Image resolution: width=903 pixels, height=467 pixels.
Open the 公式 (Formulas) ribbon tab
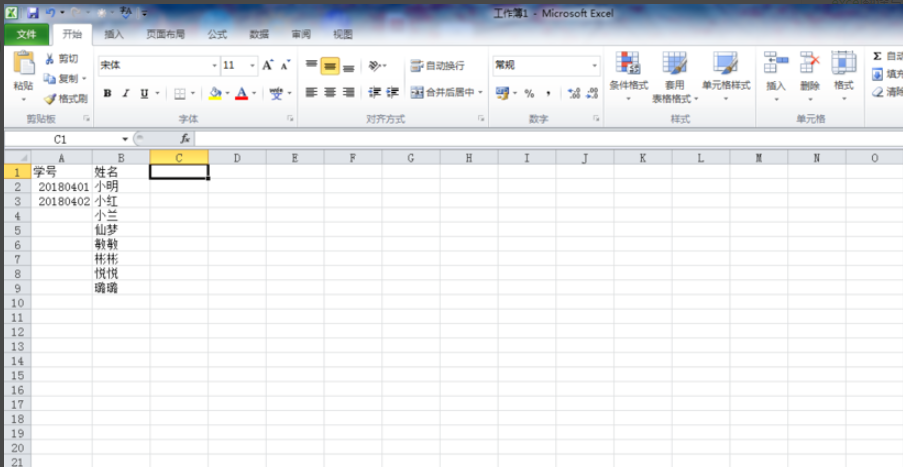pyautogui.click(x=217, y=34)
